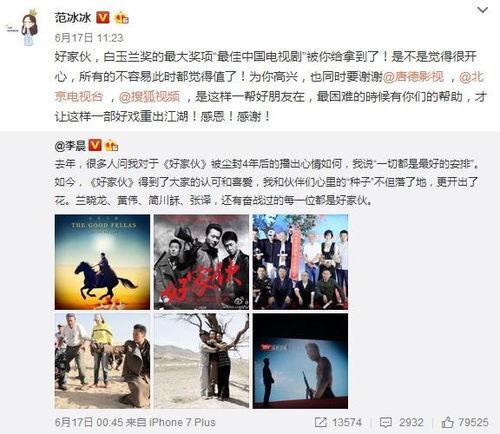Open the @搜狐视频 mention link

tap(150, 97)
